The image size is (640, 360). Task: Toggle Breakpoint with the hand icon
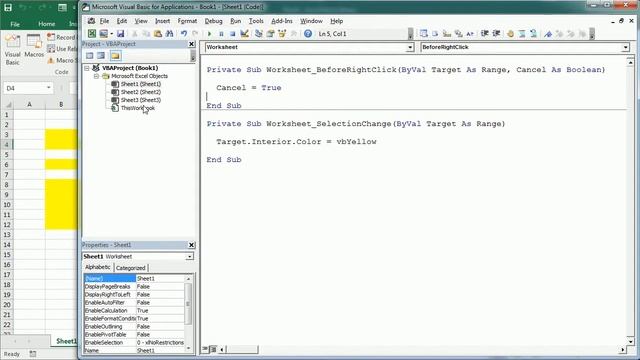coord(510,33)
